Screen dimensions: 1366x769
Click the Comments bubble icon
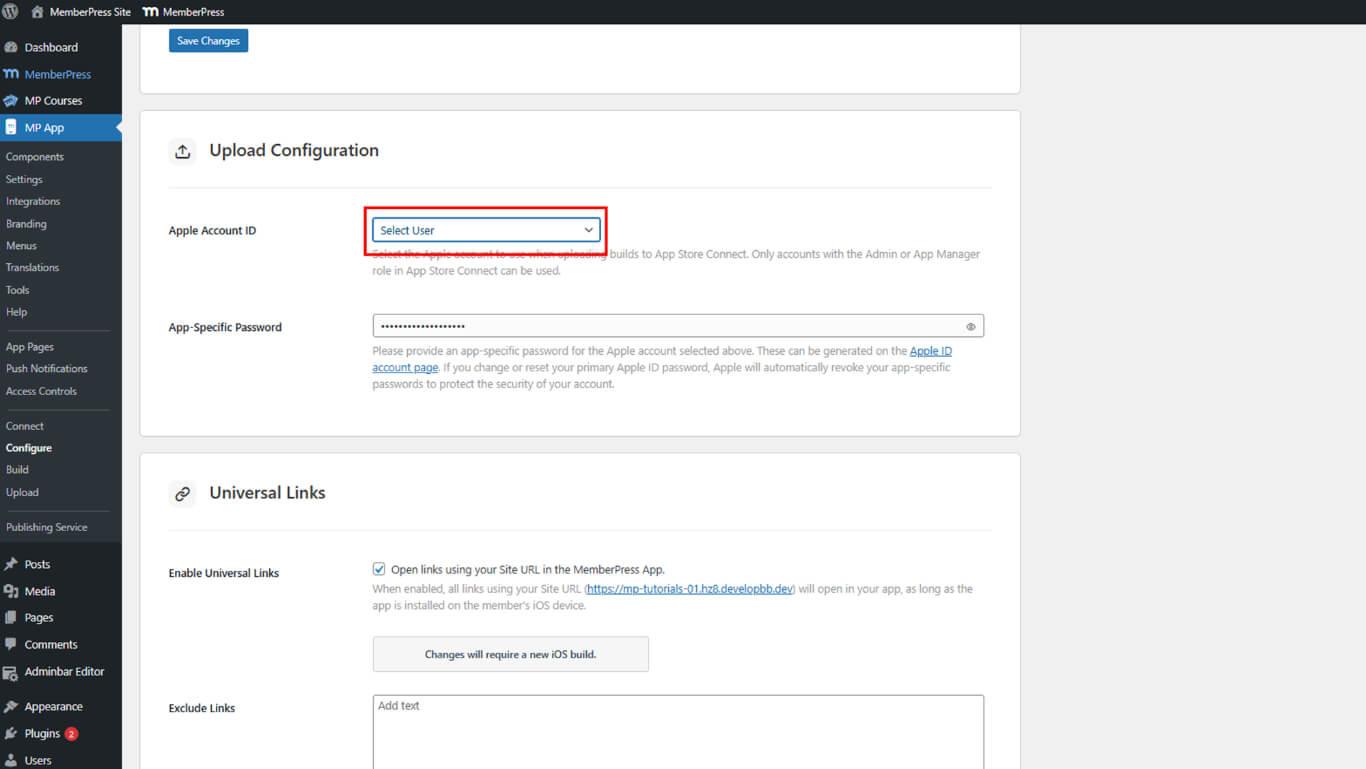coord(11,645)
